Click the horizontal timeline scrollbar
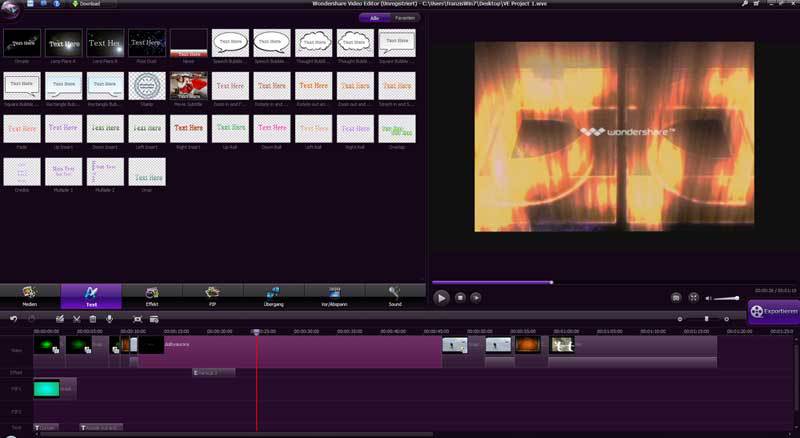The height and width of the screenshot is (438, 800). 235,435
